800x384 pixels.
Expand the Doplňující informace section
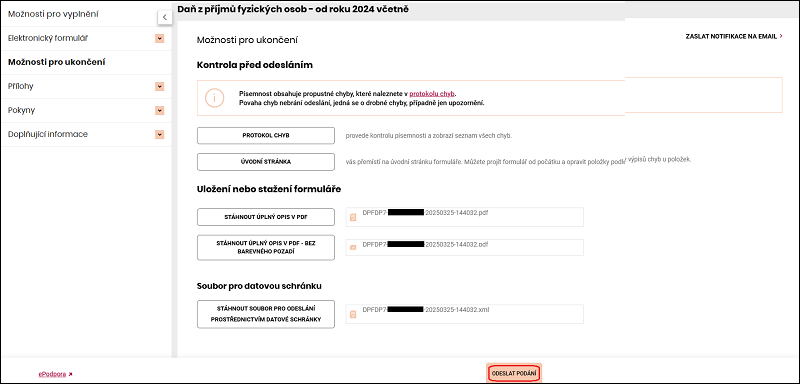(x=160, y=135)
